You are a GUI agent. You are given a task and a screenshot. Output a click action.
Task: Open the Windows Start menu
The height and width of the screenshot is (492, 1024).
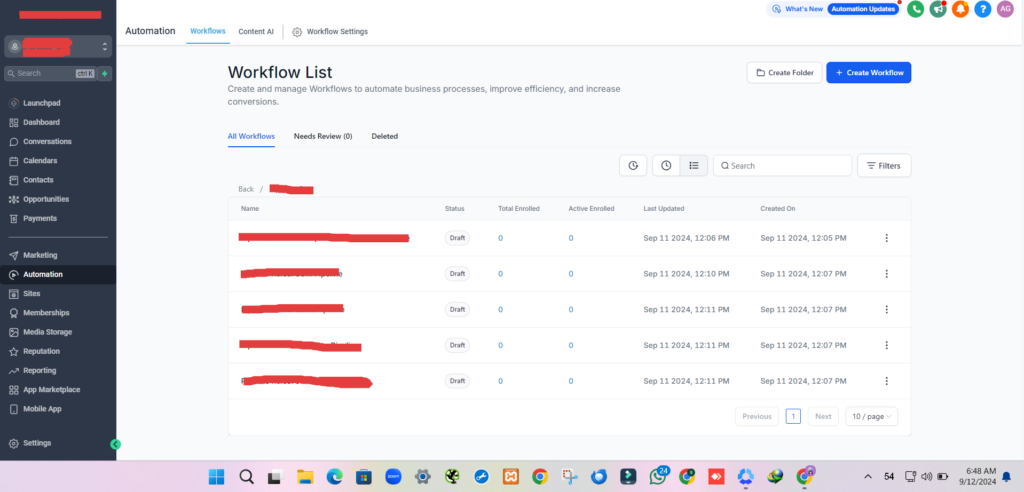click(216, 476)
